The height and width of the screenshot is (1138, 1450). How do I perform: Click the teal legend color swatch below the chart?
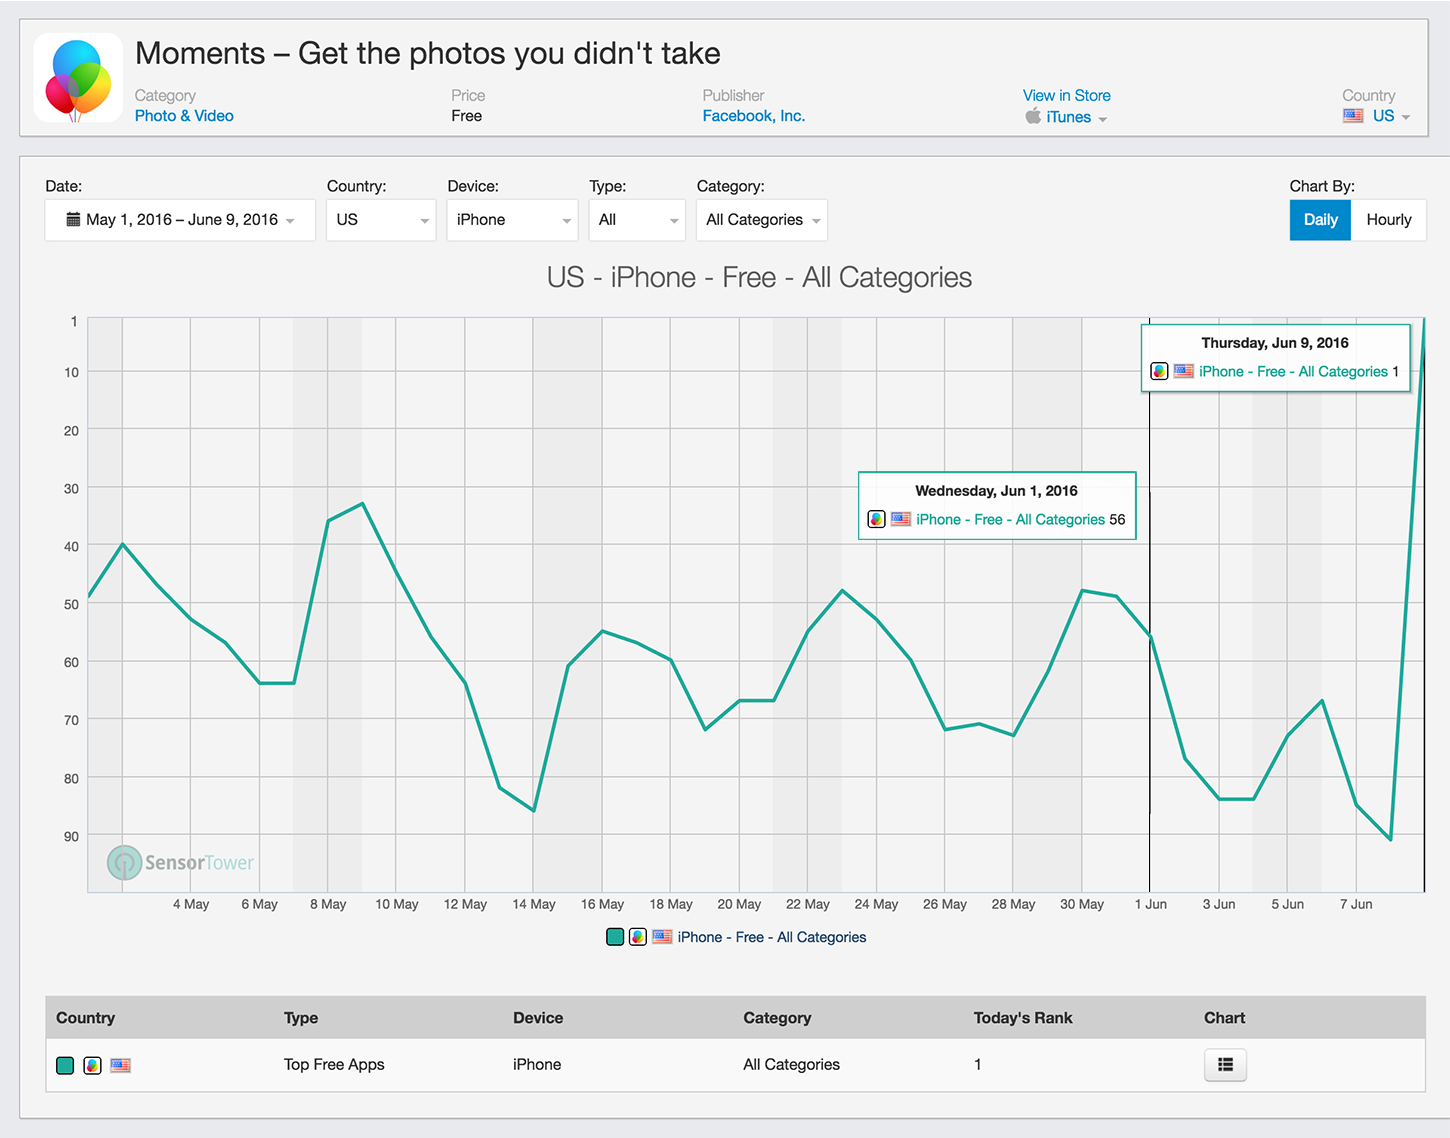point(615,937)
